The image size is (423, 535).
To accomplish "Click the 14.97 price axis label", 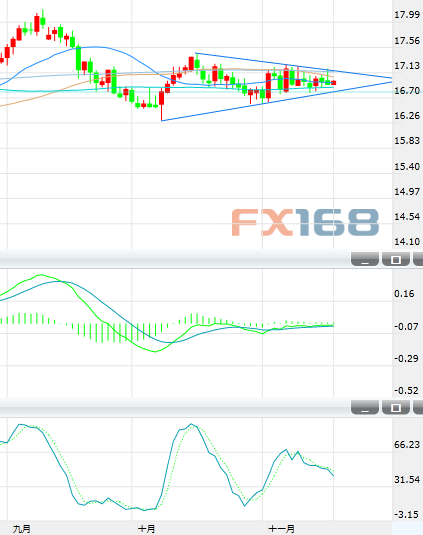I will point(407,191).
